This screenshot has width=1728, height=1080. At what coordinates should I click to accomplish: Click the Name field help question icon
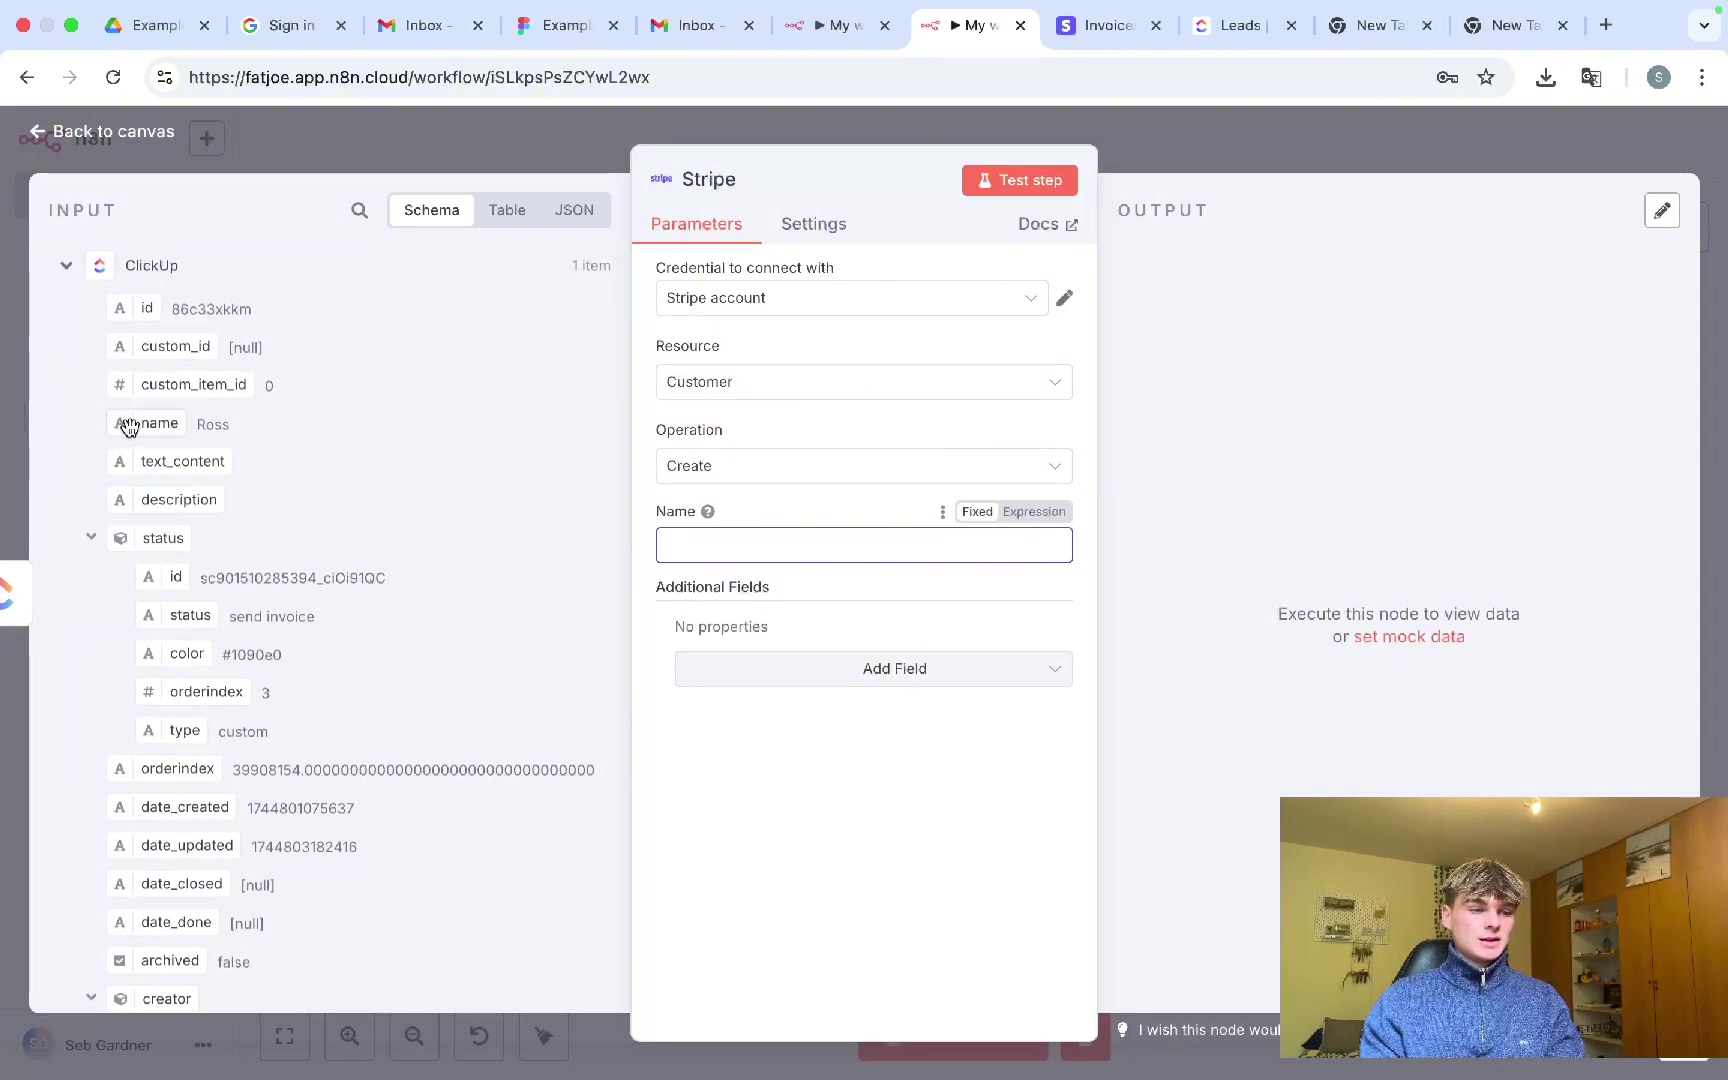click(x=708, y=512)
